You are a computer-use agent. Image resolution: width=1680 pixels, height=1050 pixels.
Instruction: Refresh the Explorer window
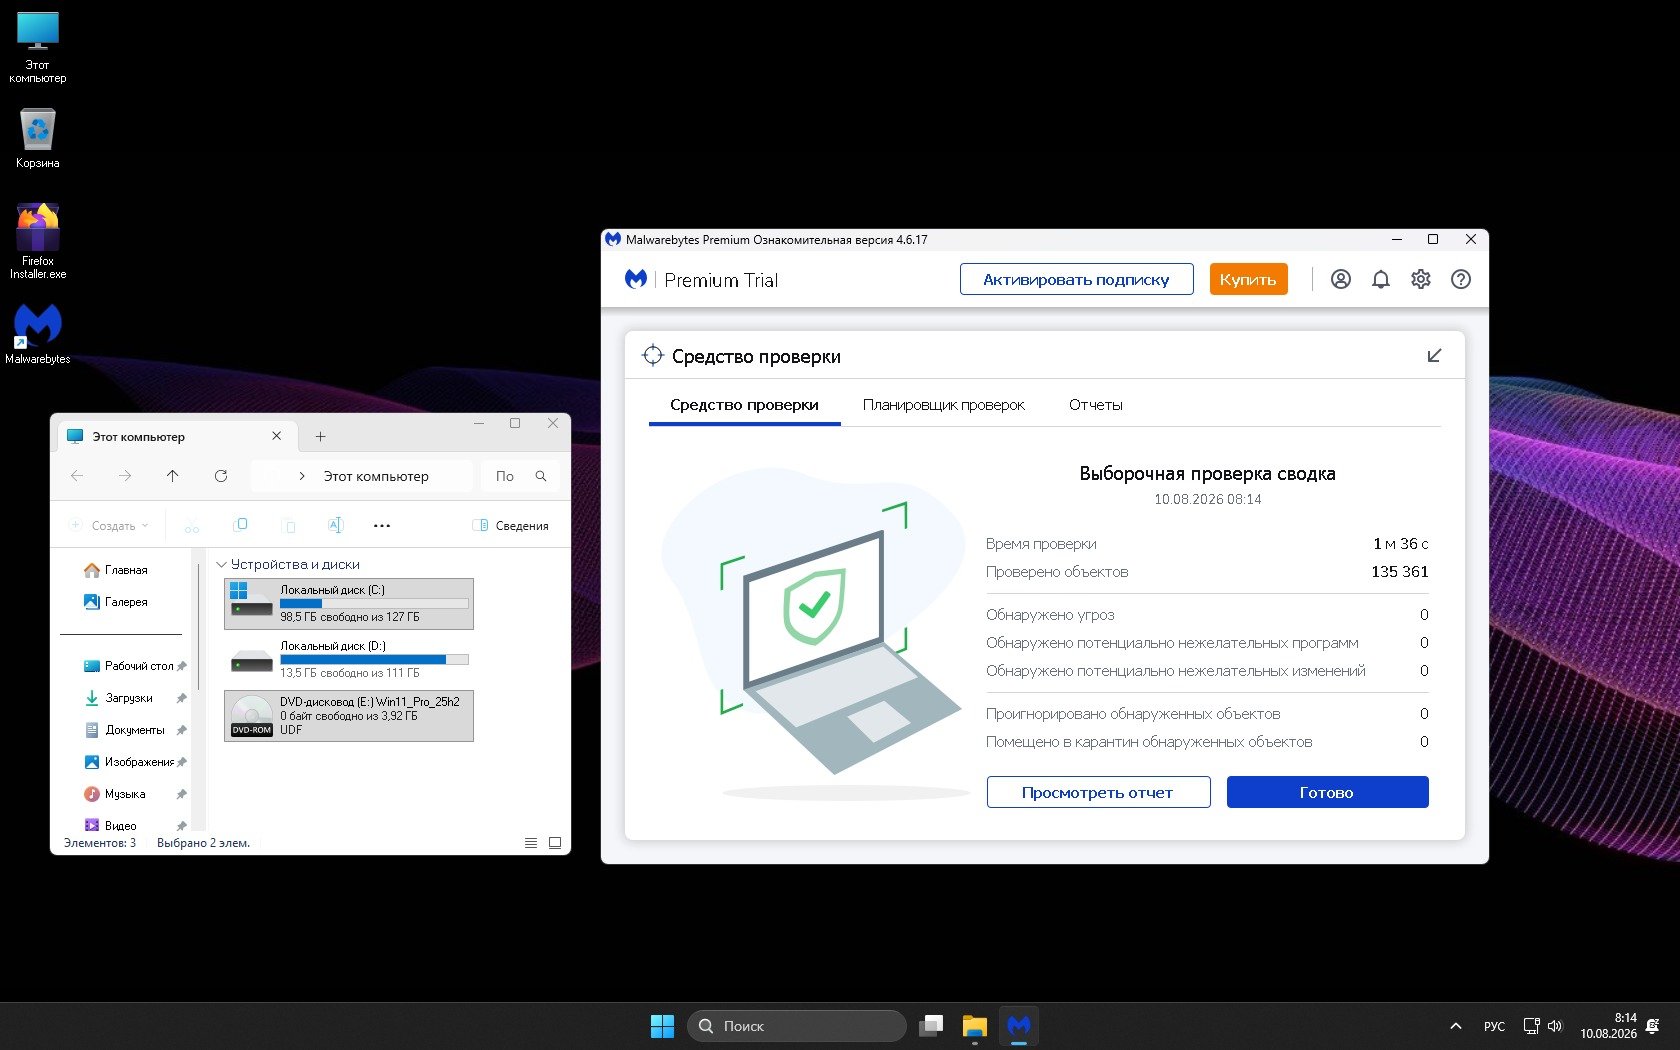221,476
